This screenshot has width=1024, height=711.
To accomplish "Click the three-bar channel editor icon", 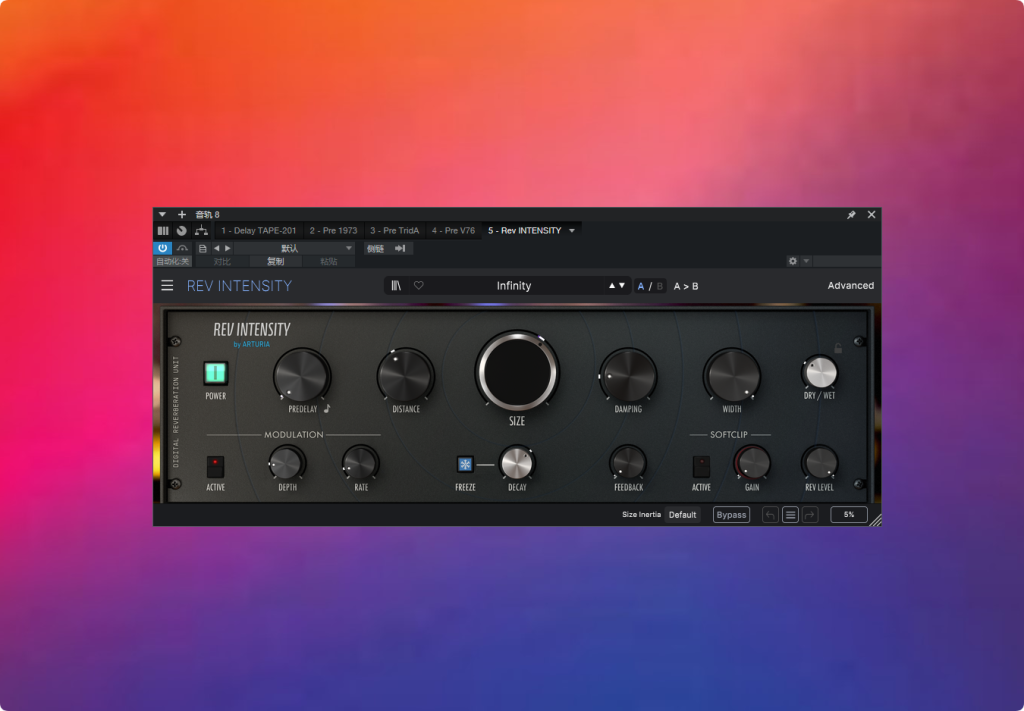I will click(x=163, y=230).
